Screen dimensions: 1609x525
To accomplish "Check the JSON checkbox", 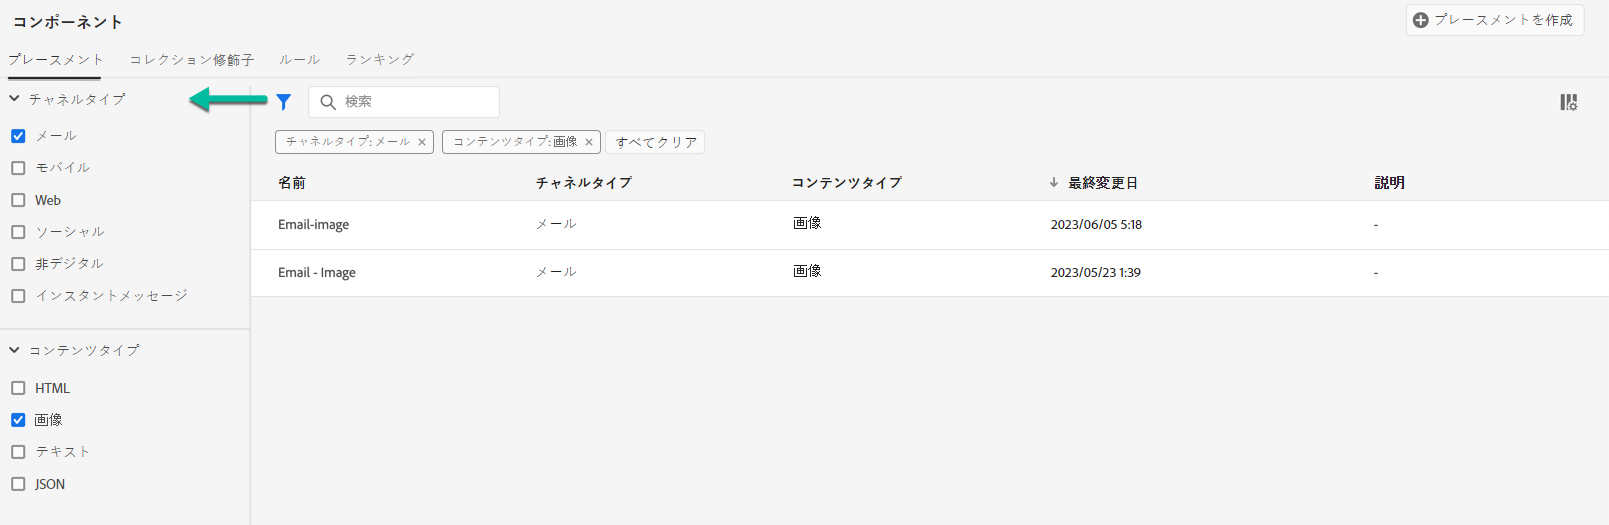I will [x=18, y=484].
